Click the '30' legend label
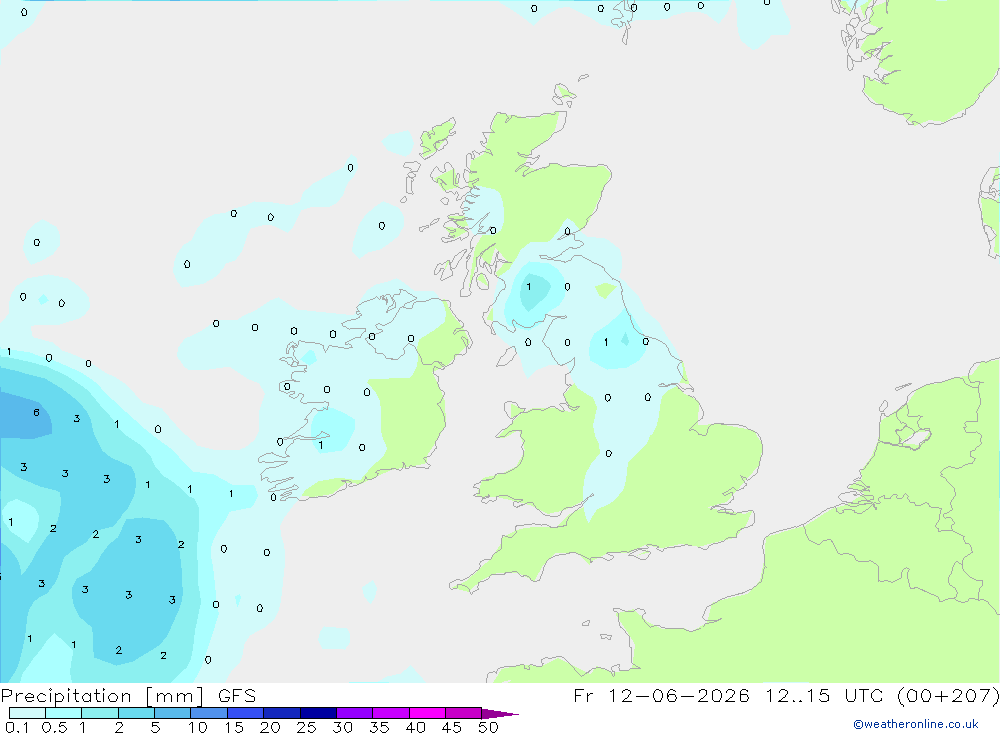This screenshot has height=733, width=1000. coord(343,727)
